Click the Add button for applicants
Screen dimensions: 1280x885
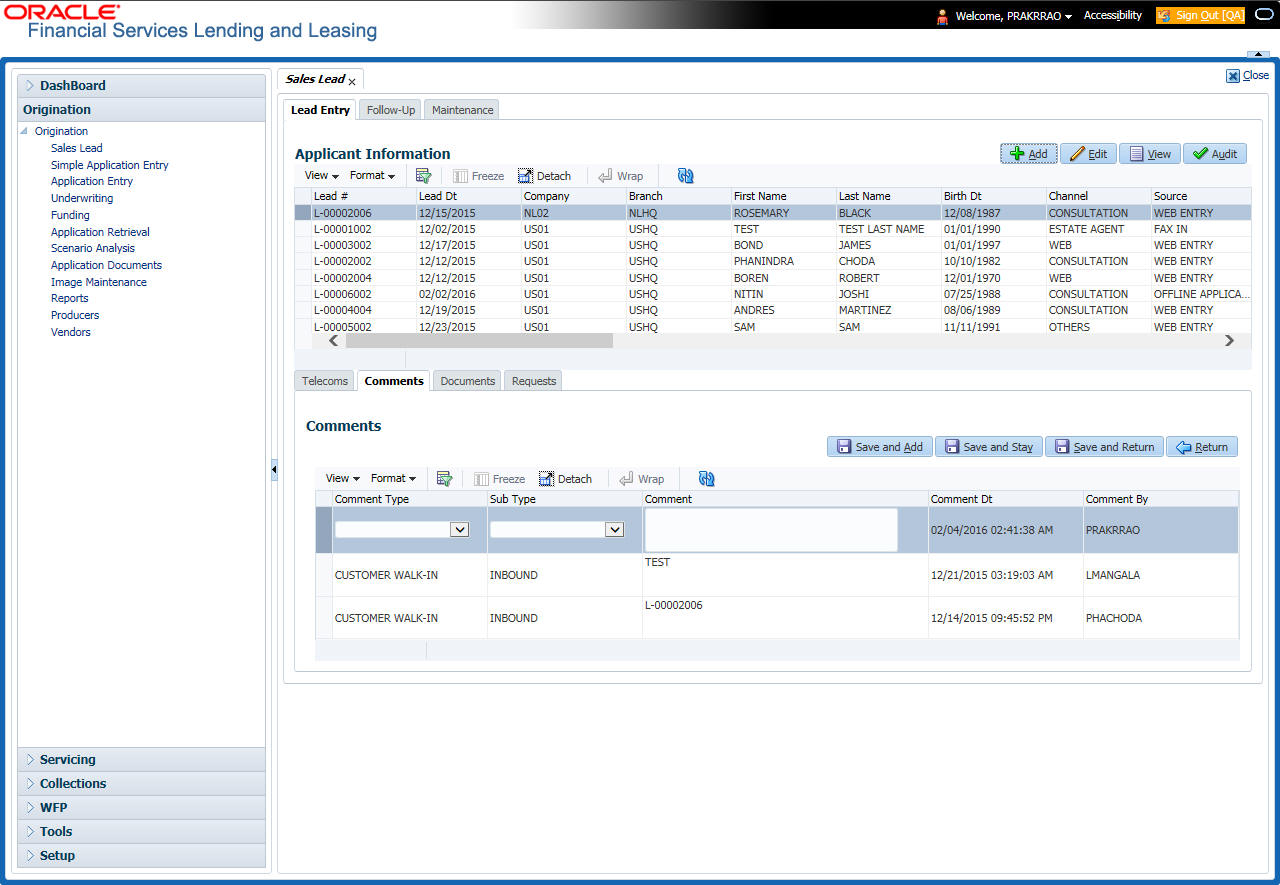[x=1028, y=154]
